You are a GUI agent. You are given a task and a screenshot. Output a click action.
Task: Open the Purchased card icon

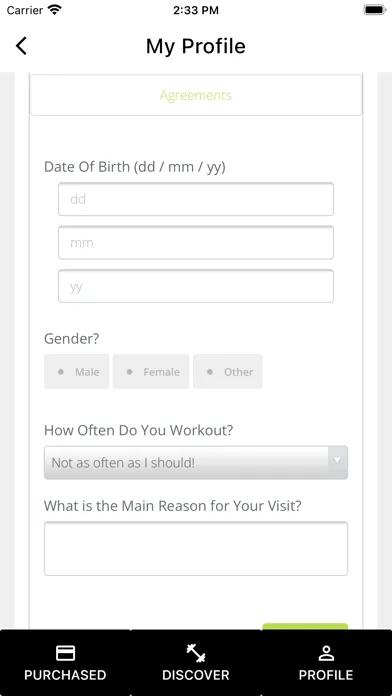65,653
